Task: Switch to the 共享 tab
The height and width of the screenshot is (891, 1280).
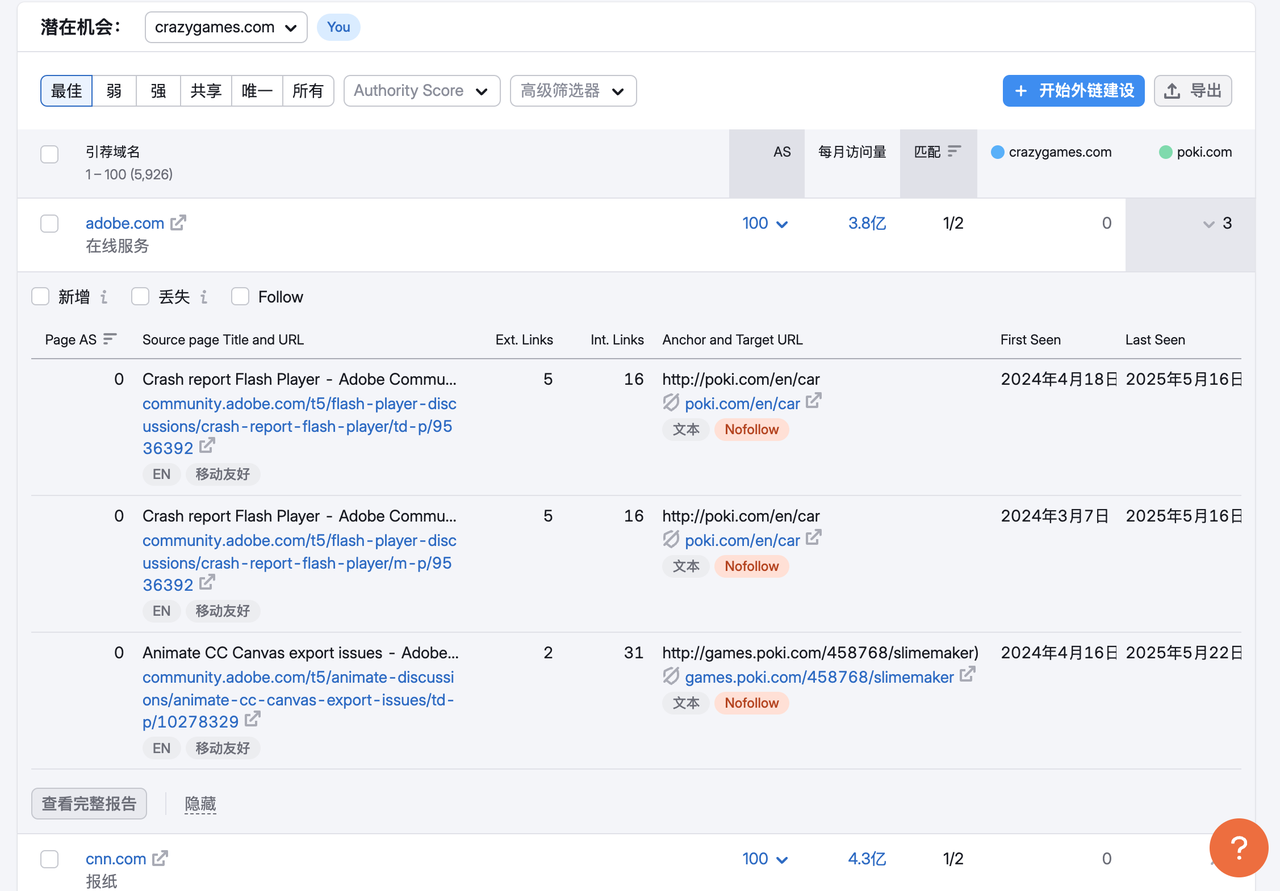Action: click(x=206, y=91)
